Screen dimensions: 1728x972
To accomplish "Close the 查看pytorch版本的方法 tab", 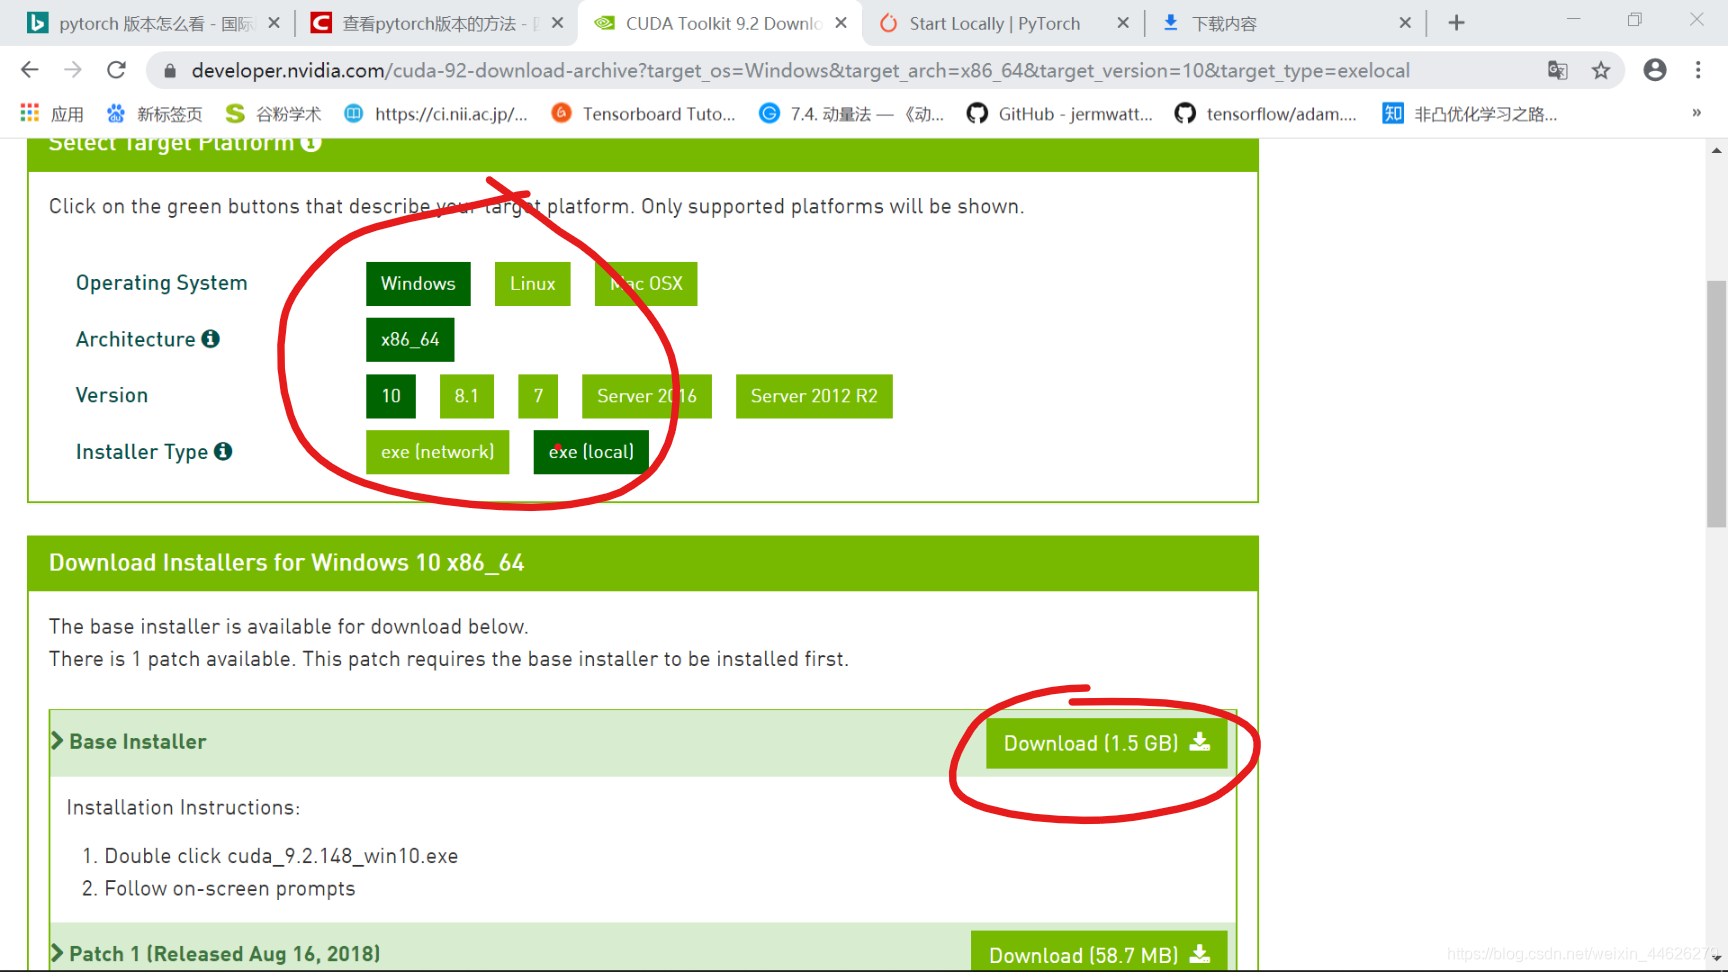I will click(x=557, y=22).
